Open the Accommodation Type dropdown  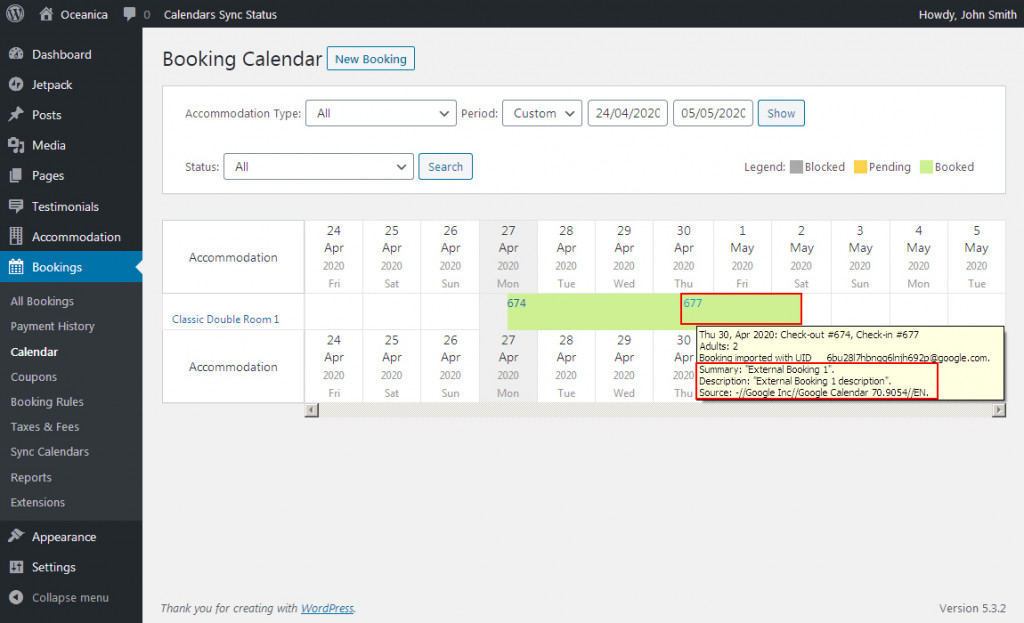click(x=380, y=113)
